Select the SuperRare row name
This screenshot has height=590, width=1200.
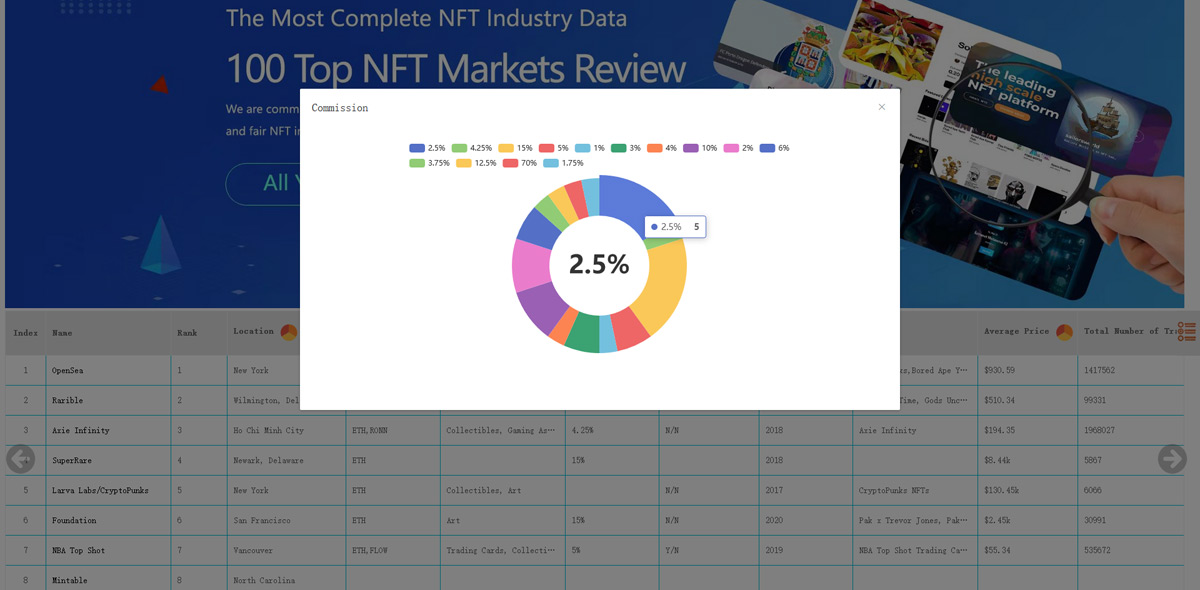[72, 460]
